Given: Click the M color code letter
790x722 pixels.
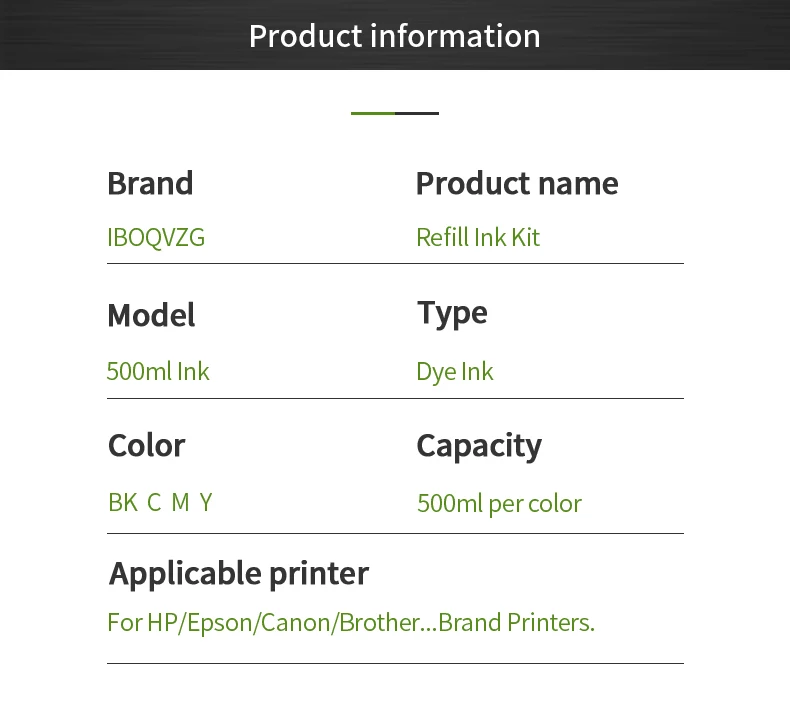Looking at the screenshot, I should pyautogui.click(x=180, y=503).
